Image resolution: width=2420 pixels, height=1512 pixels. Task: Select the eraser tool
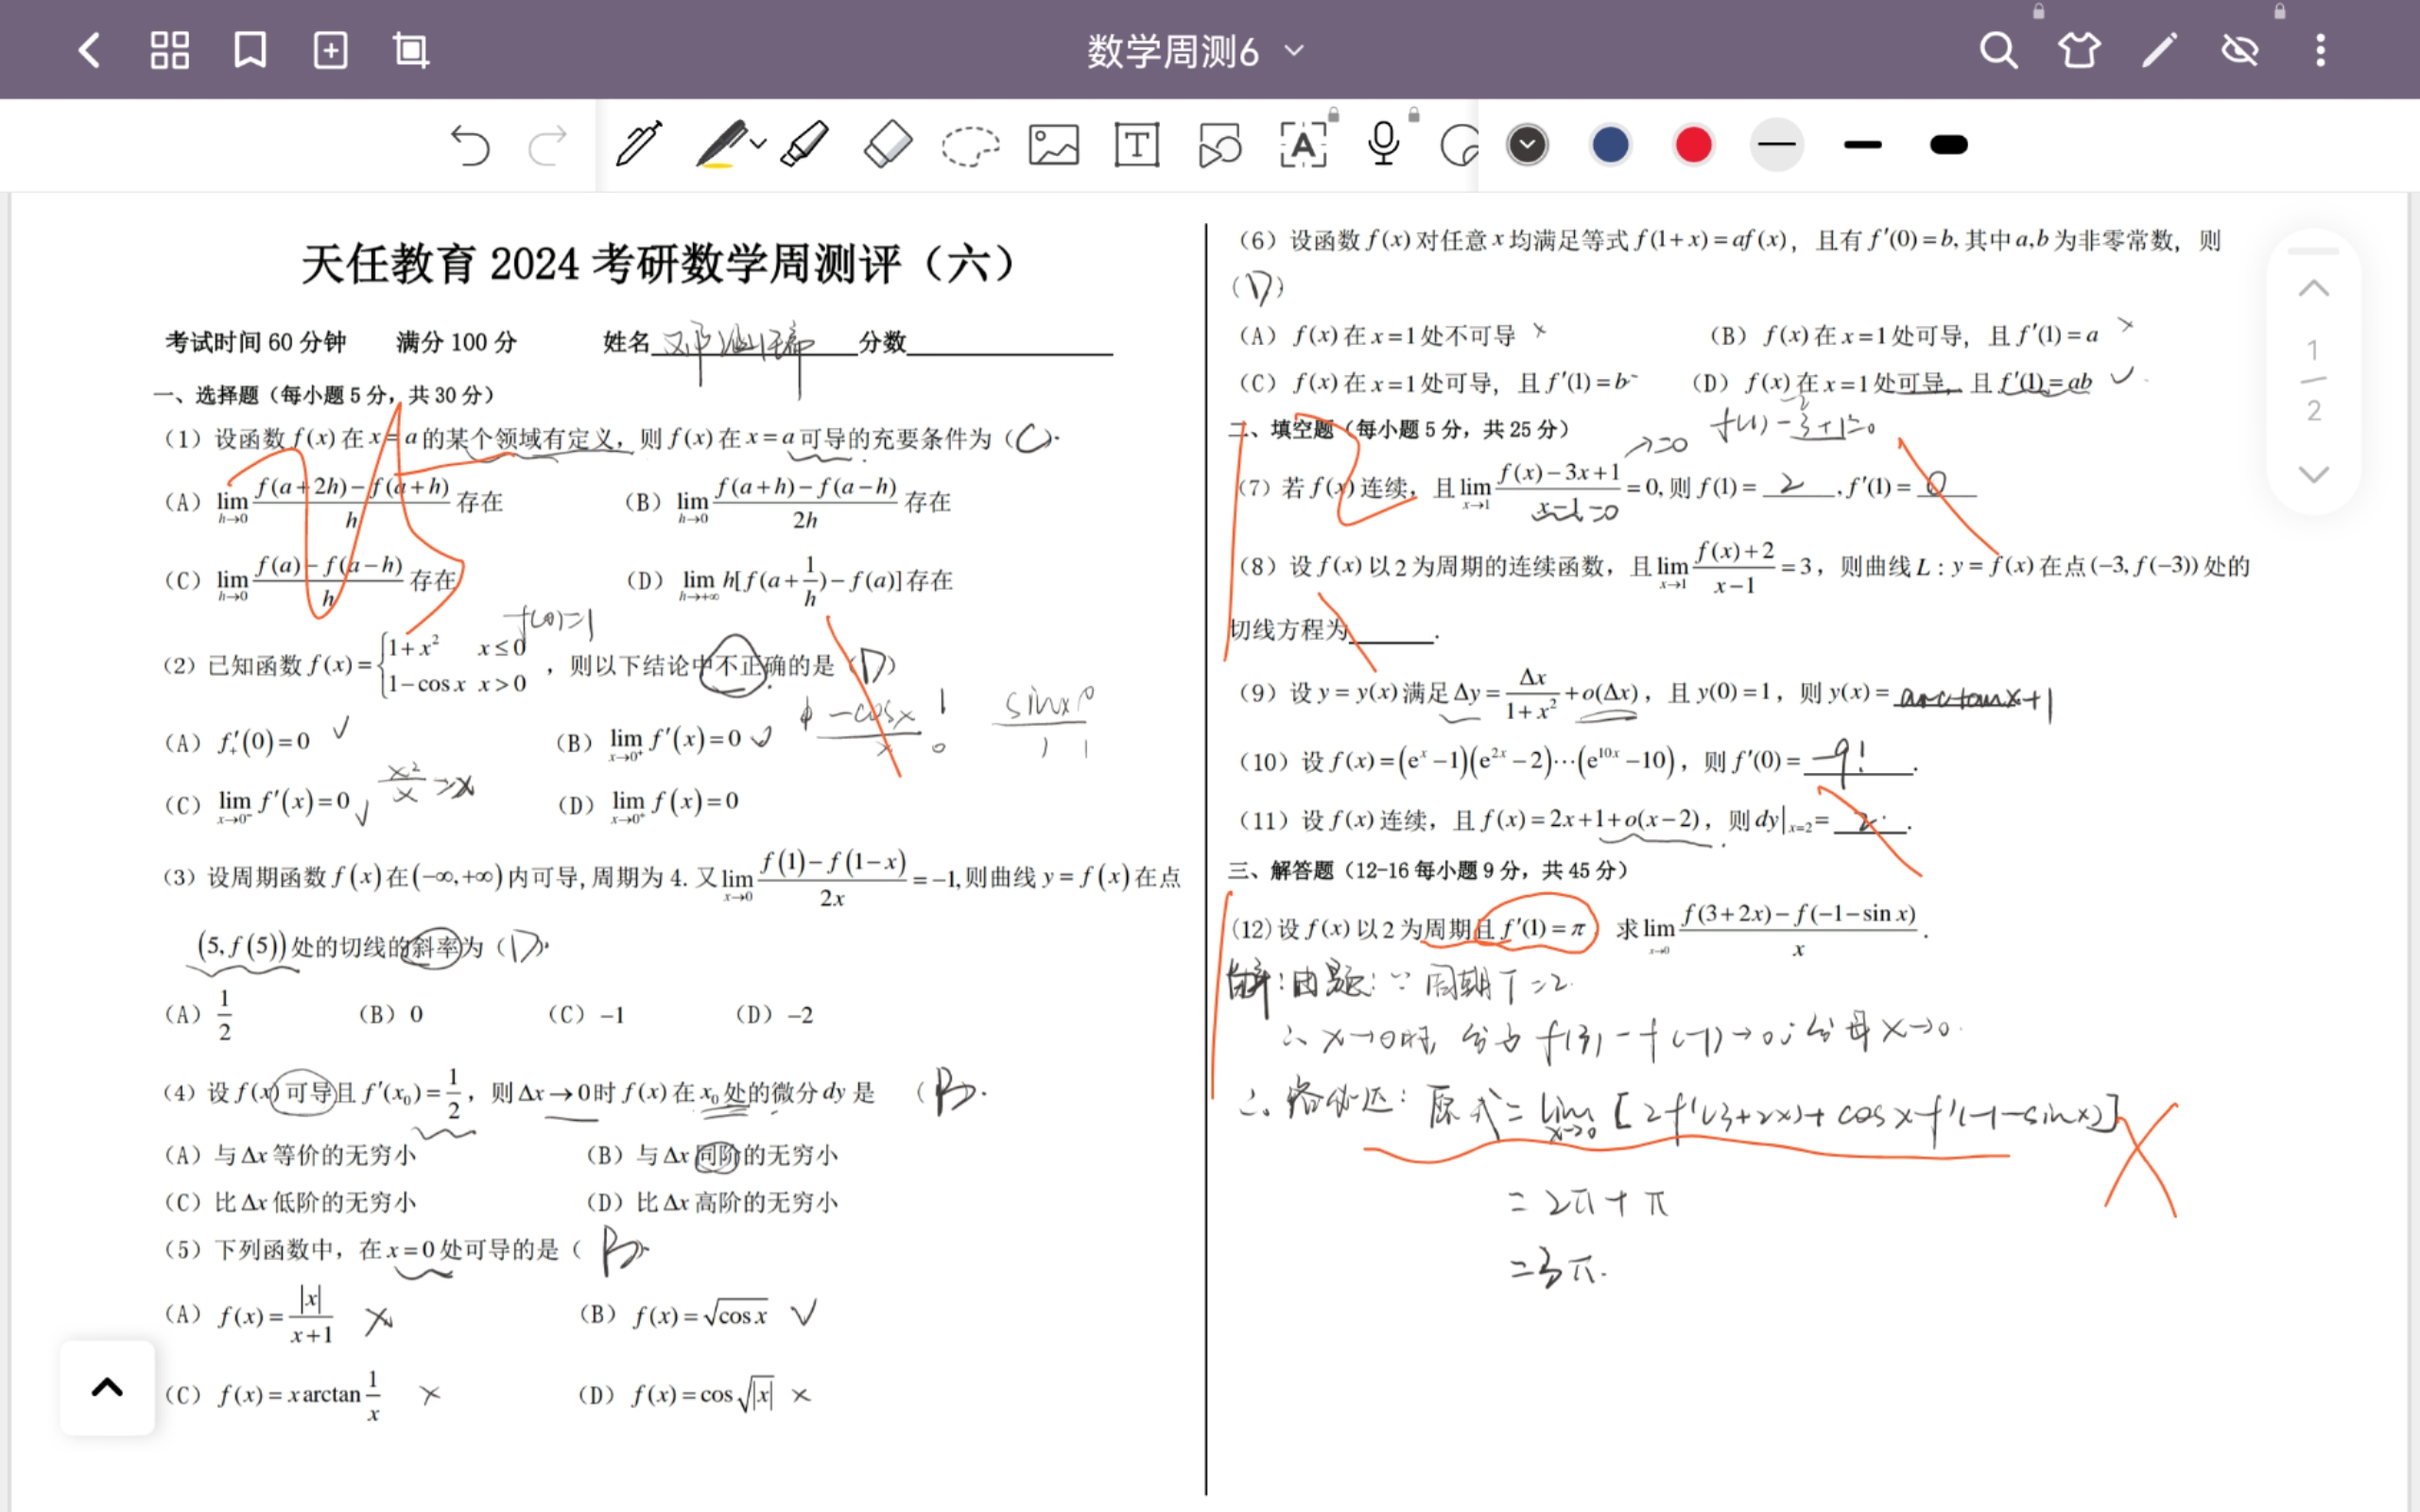point(887,144)
